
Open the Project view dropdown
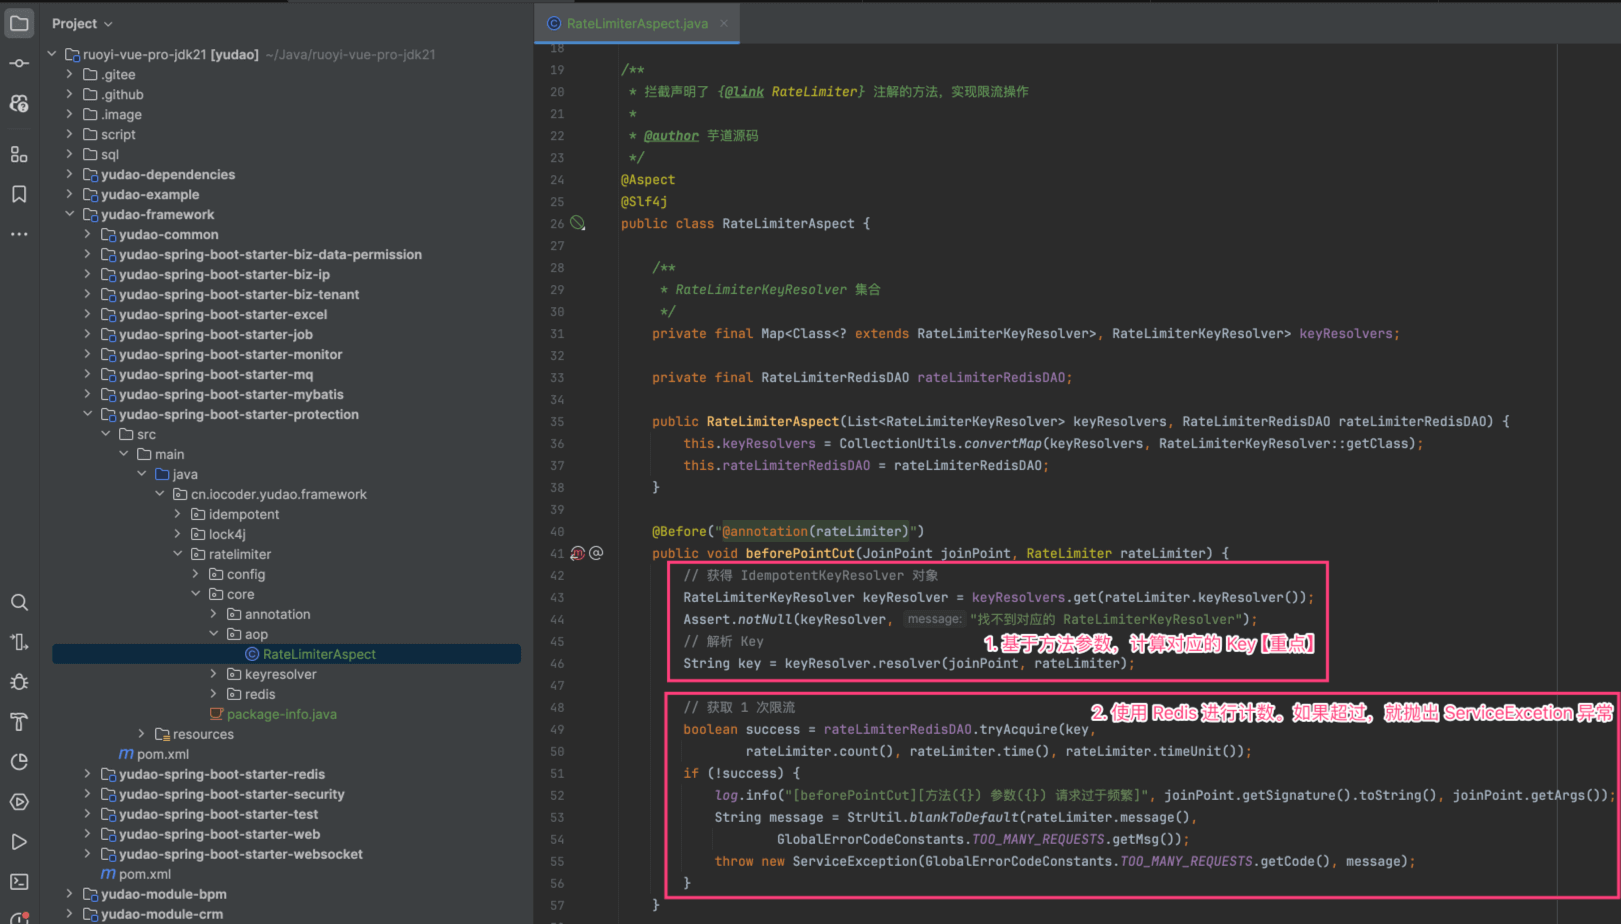[x=82, y=23]
